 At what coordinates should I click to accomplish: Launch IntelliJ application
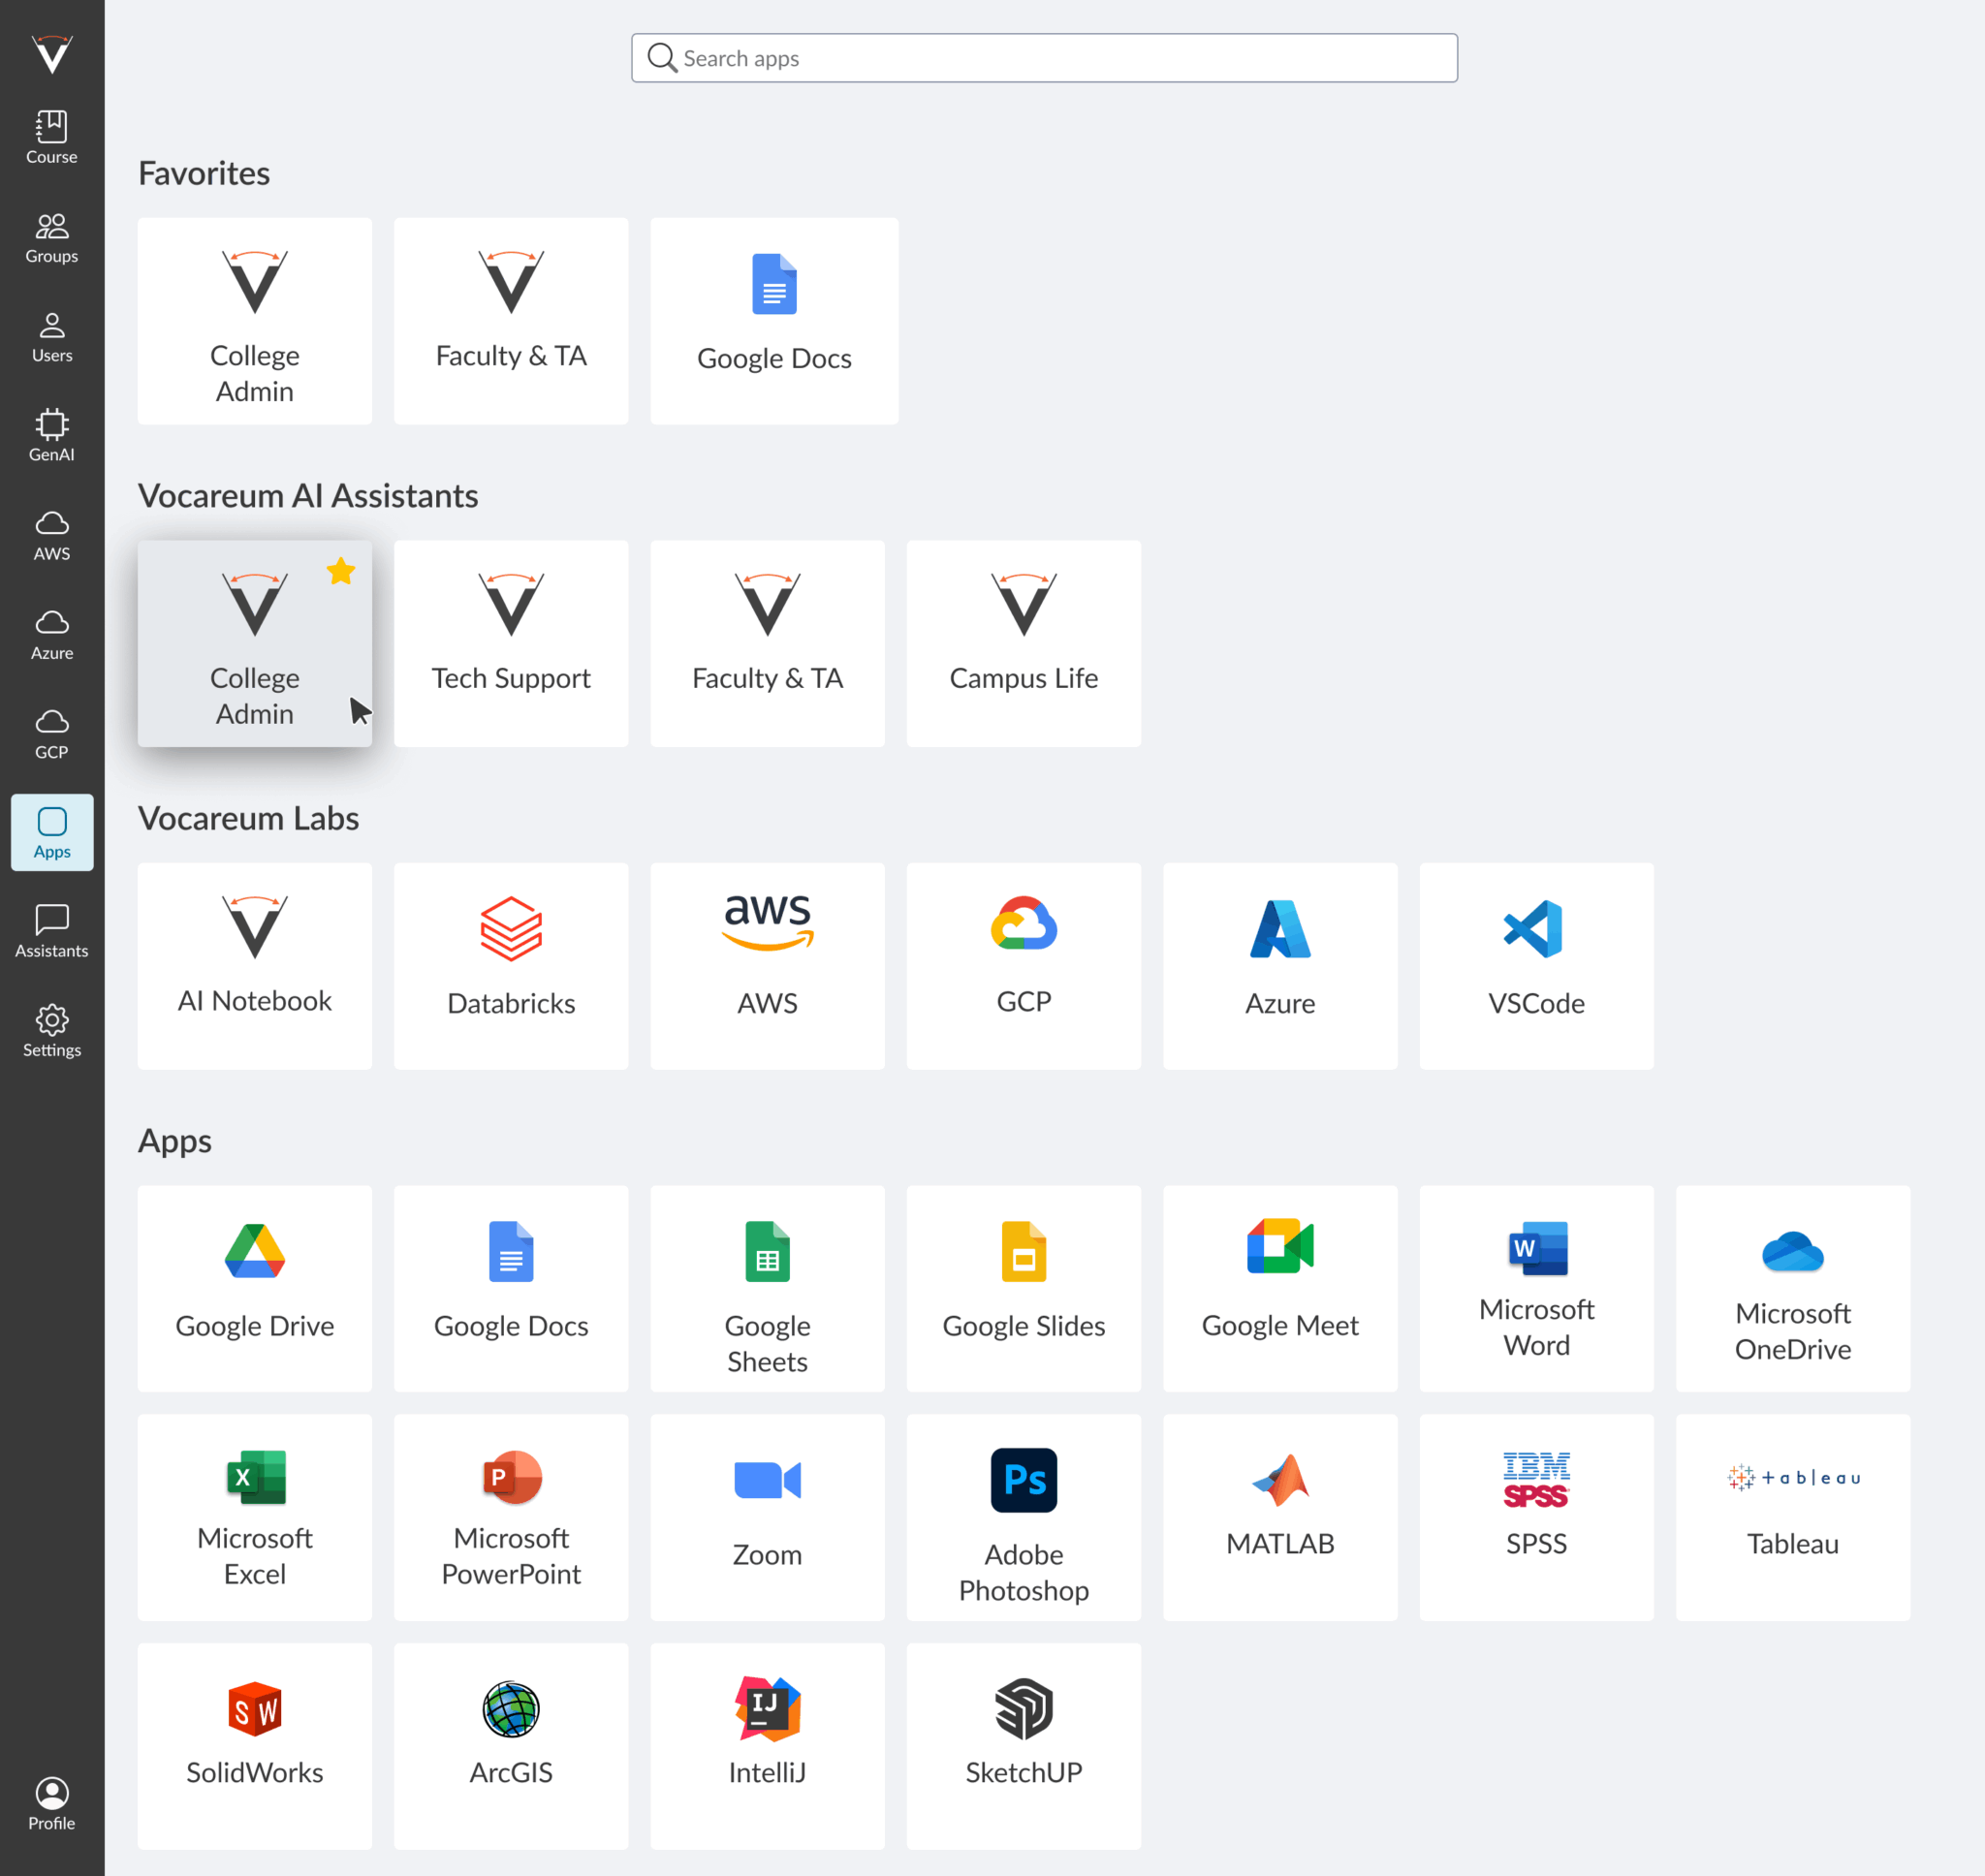[x=767, y=1745]
